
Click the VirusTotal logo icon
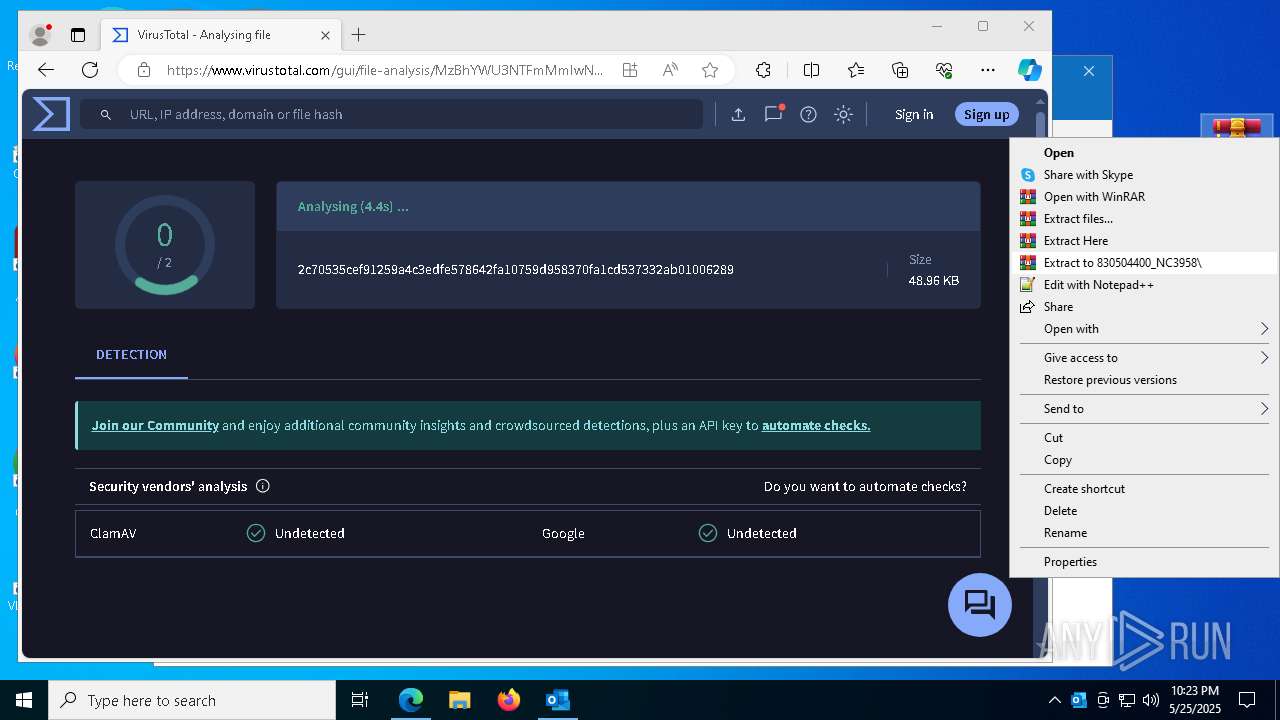click(51, 114)
